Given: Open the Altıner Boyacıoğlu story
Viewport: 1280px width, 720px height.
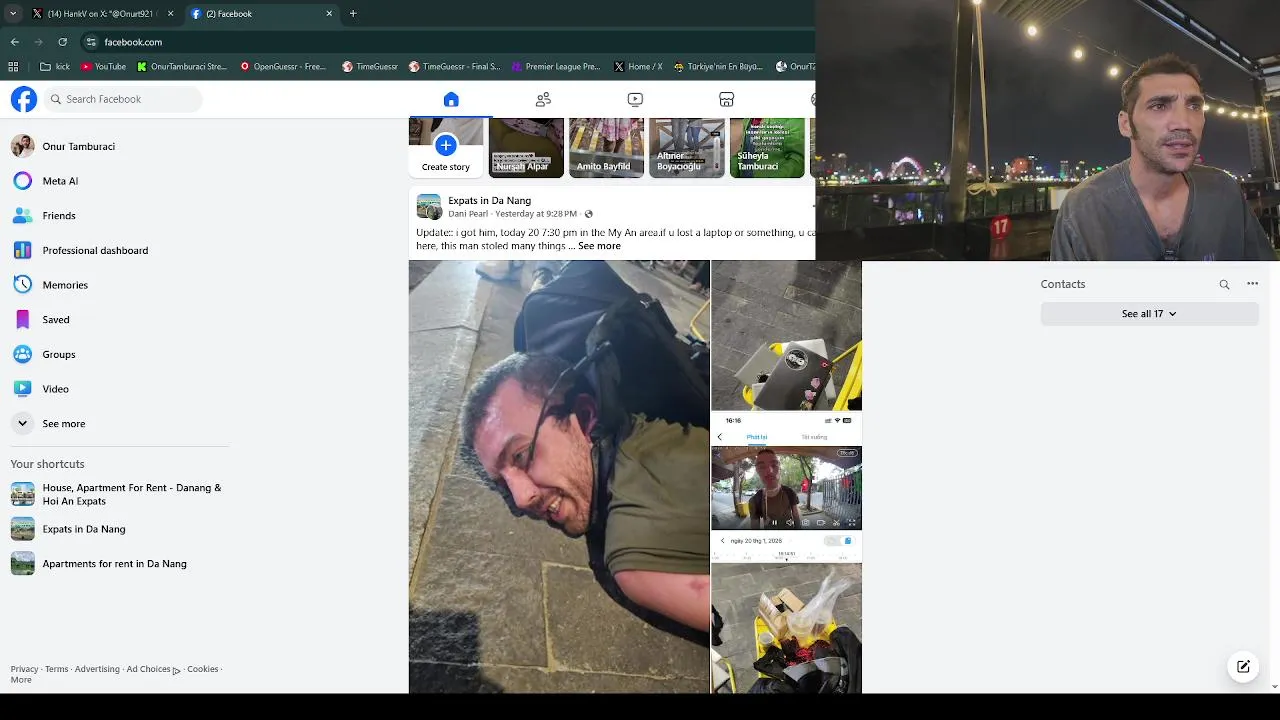Looking at the screenshot, I should tap(687, 148).
